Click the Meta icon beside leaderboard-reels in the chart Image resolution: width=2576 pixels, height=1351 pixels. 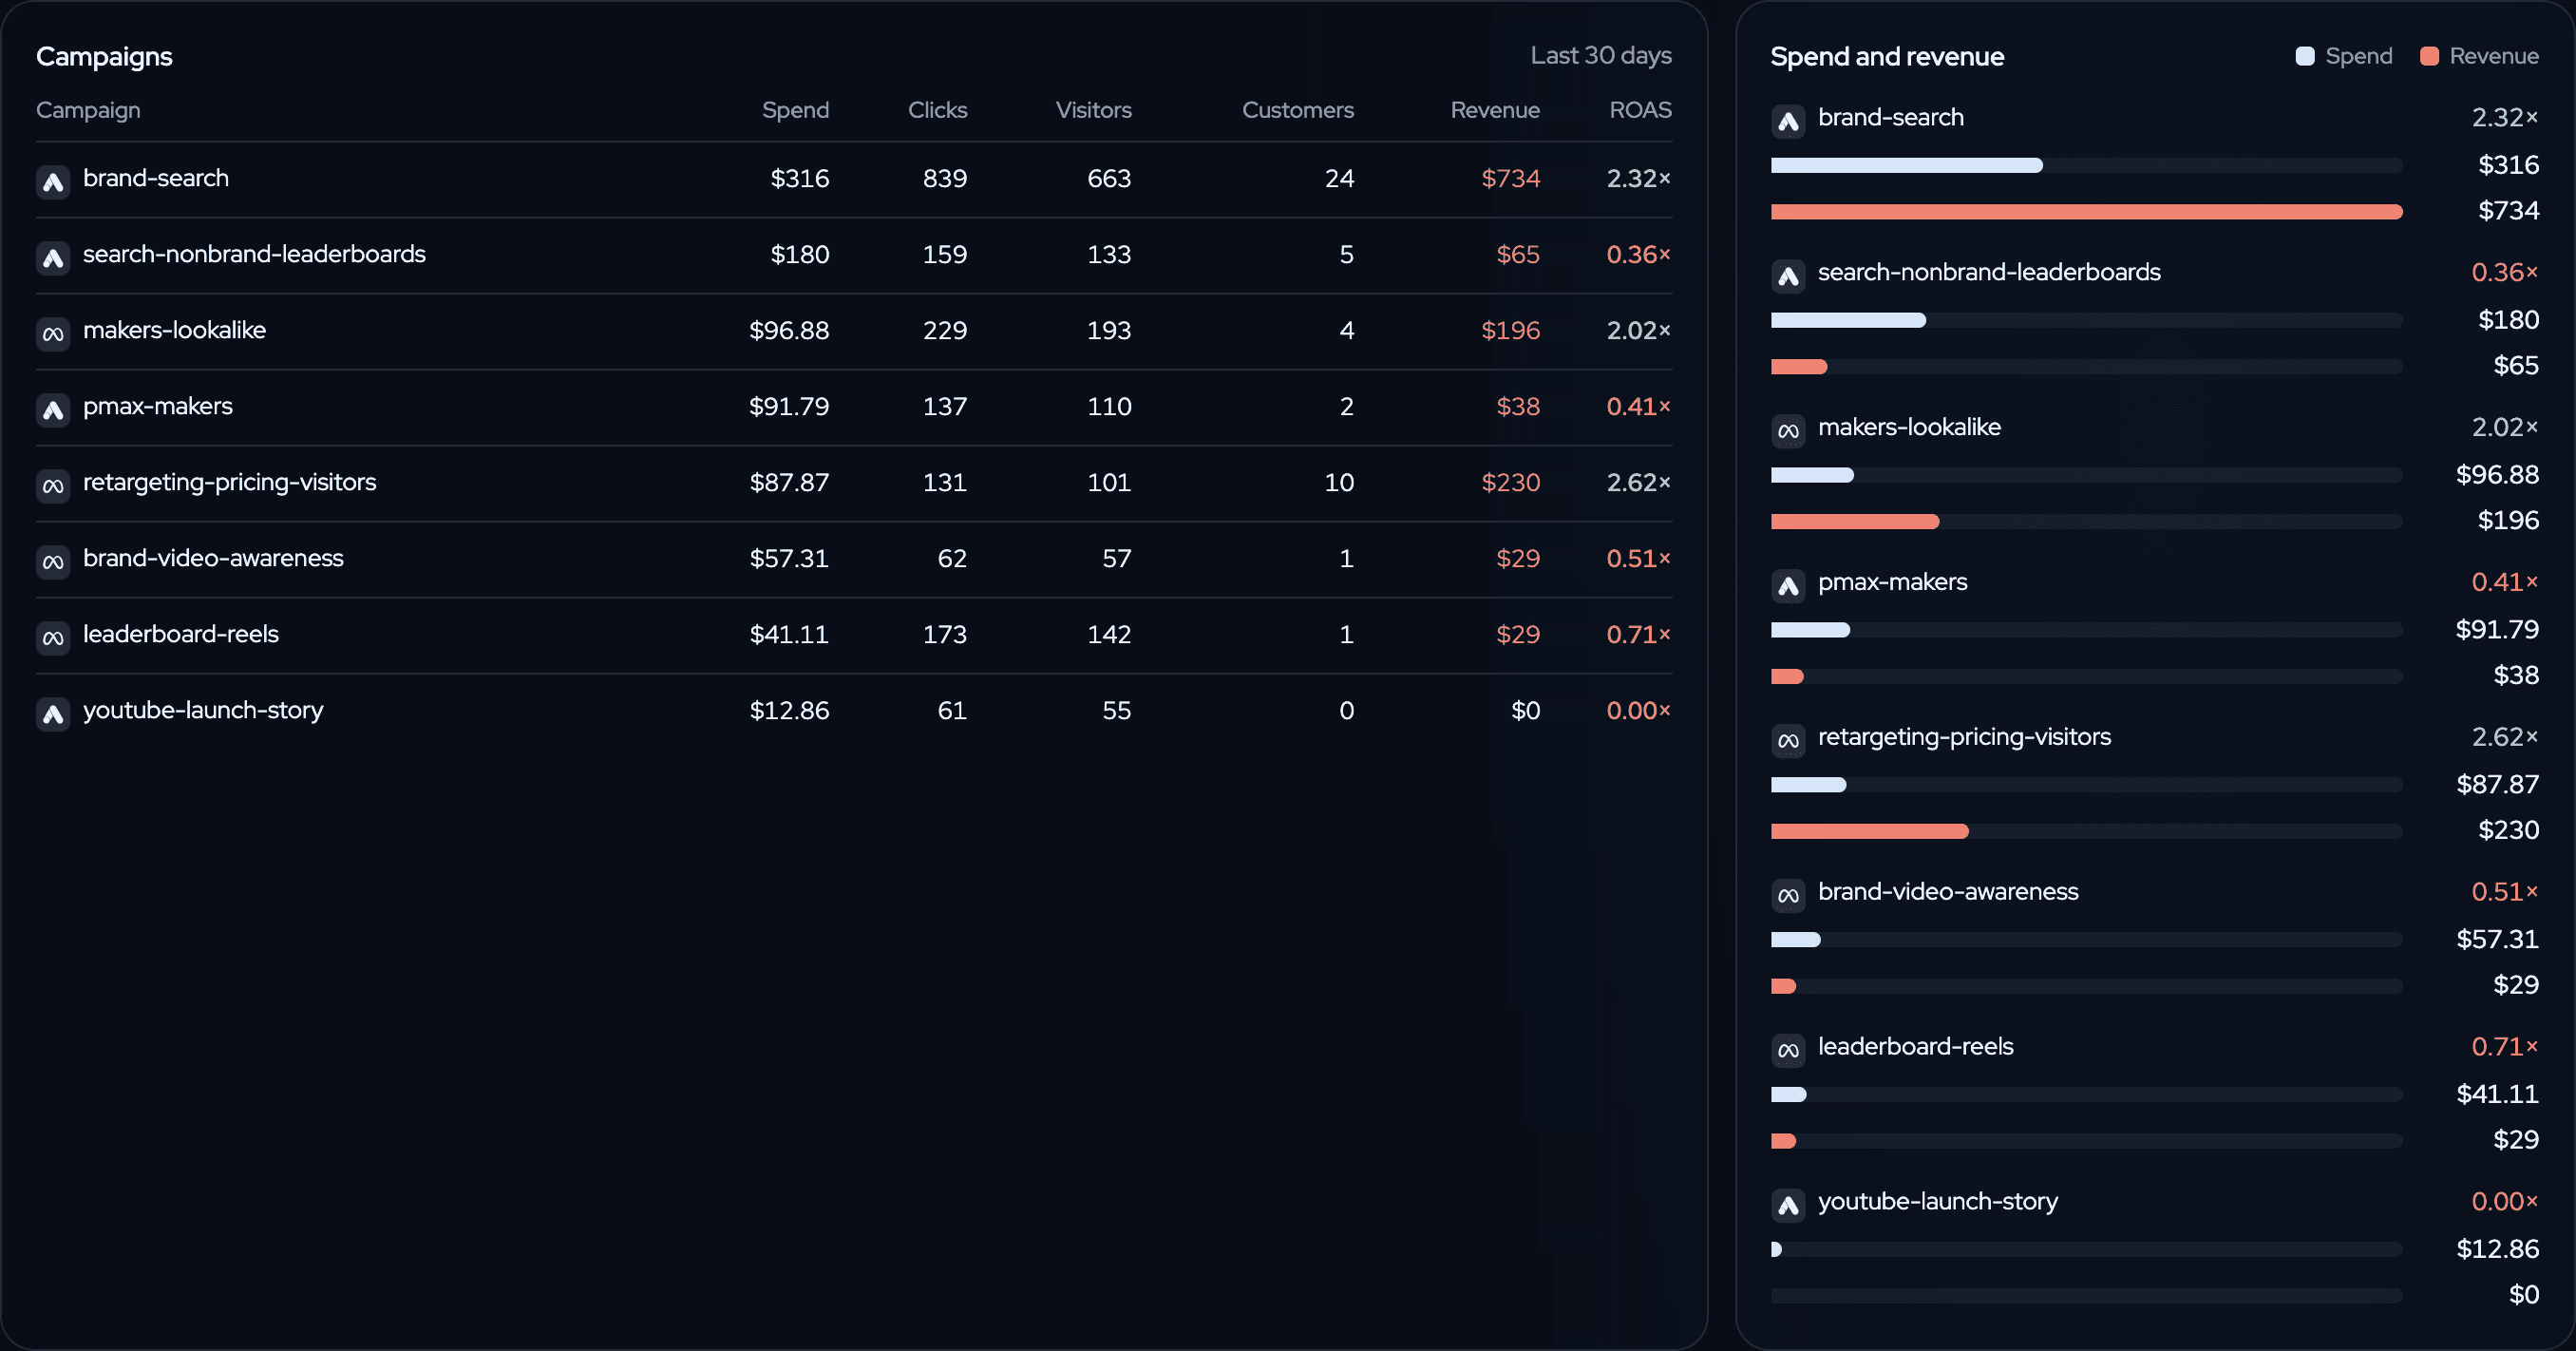click(x=1788, y=1049)
